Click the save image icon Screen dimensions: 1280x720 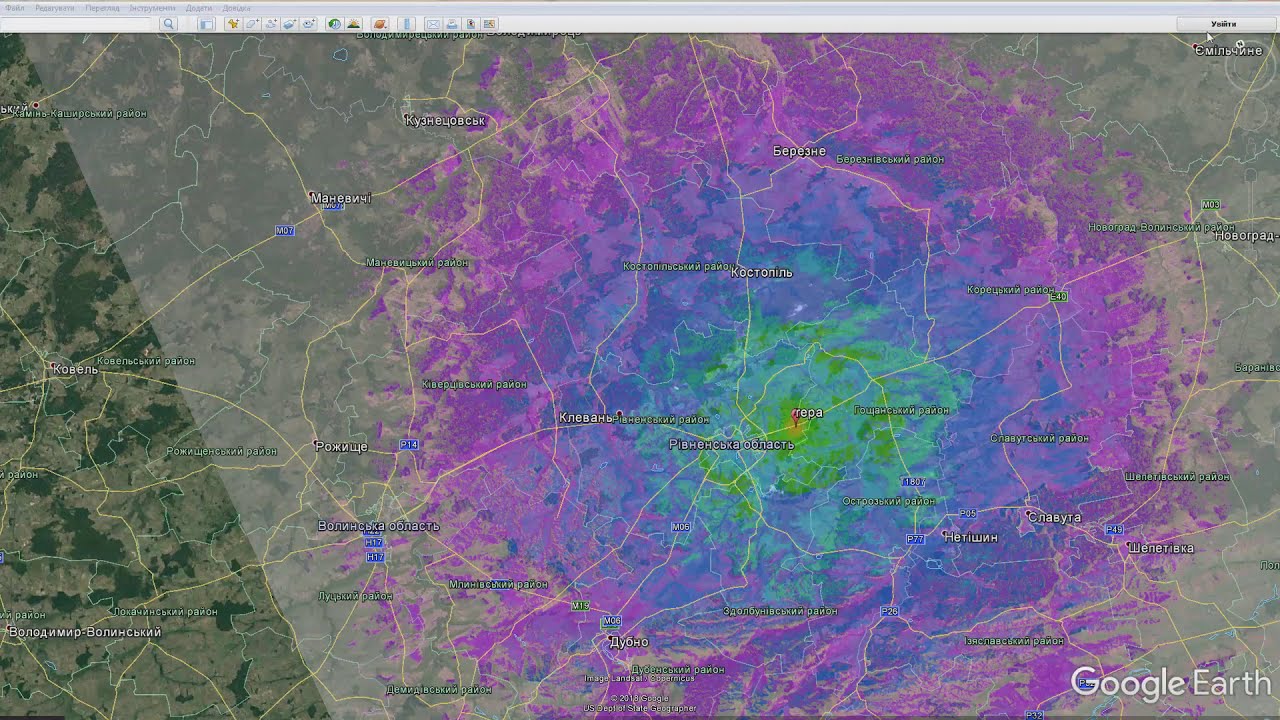tap(470, 24)
